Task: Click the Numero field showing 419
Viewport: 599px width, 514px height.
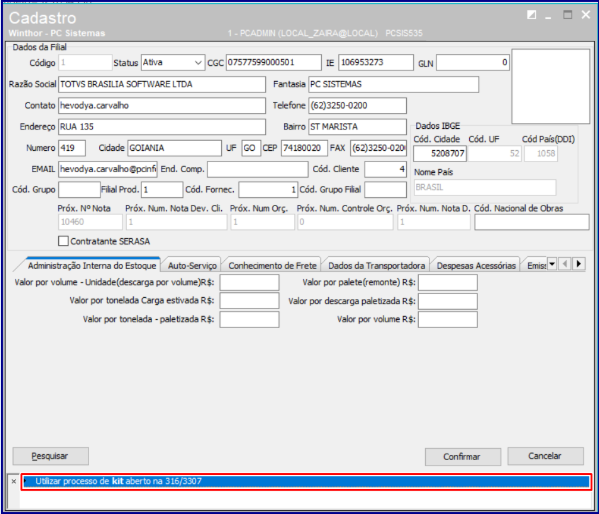Action: (72, 148)
